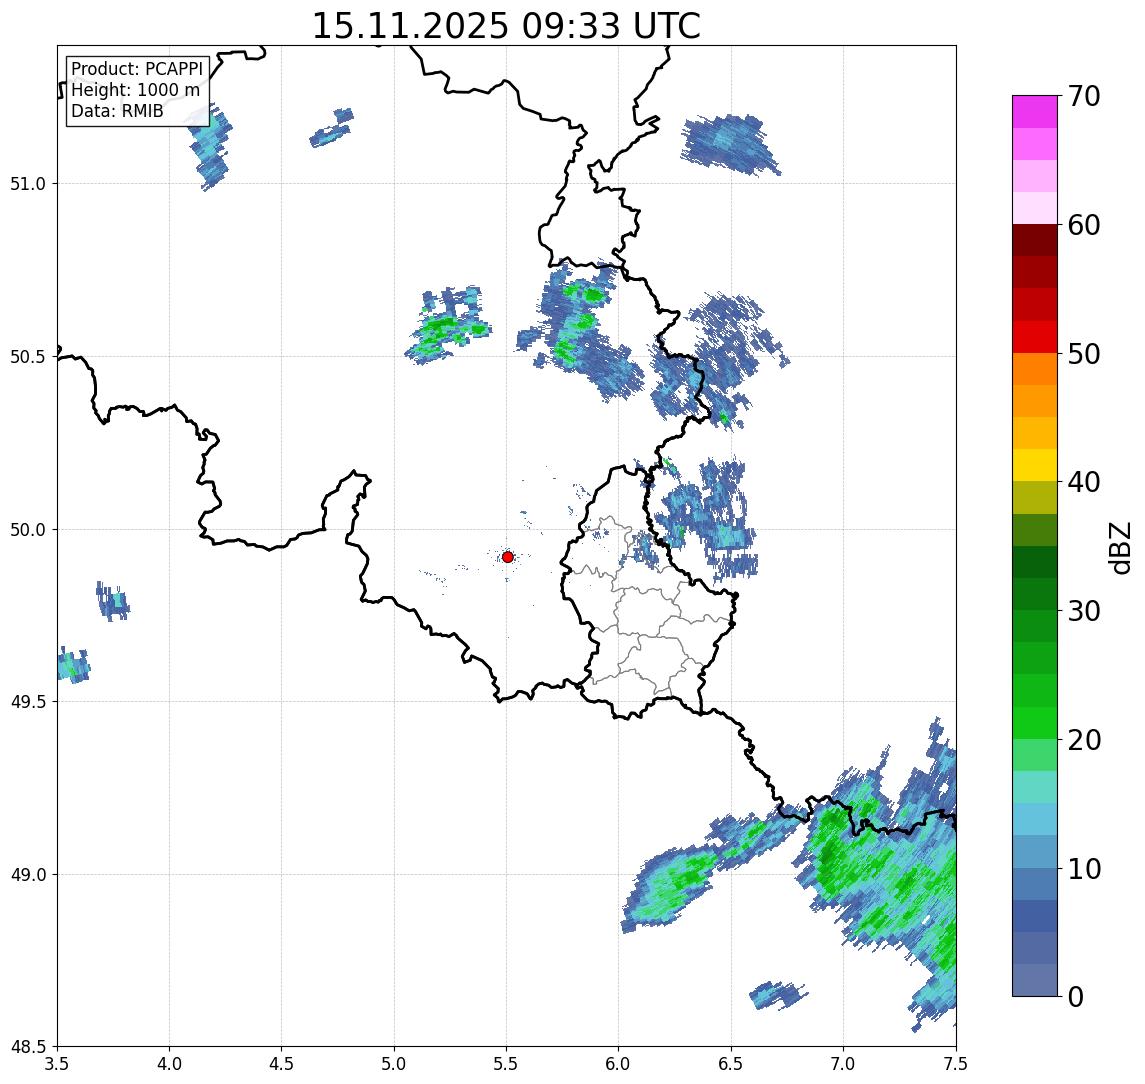1145x1084 pixels.
Task: Click the longitude tick label 7.0
Action: (x=843, y=1064)
